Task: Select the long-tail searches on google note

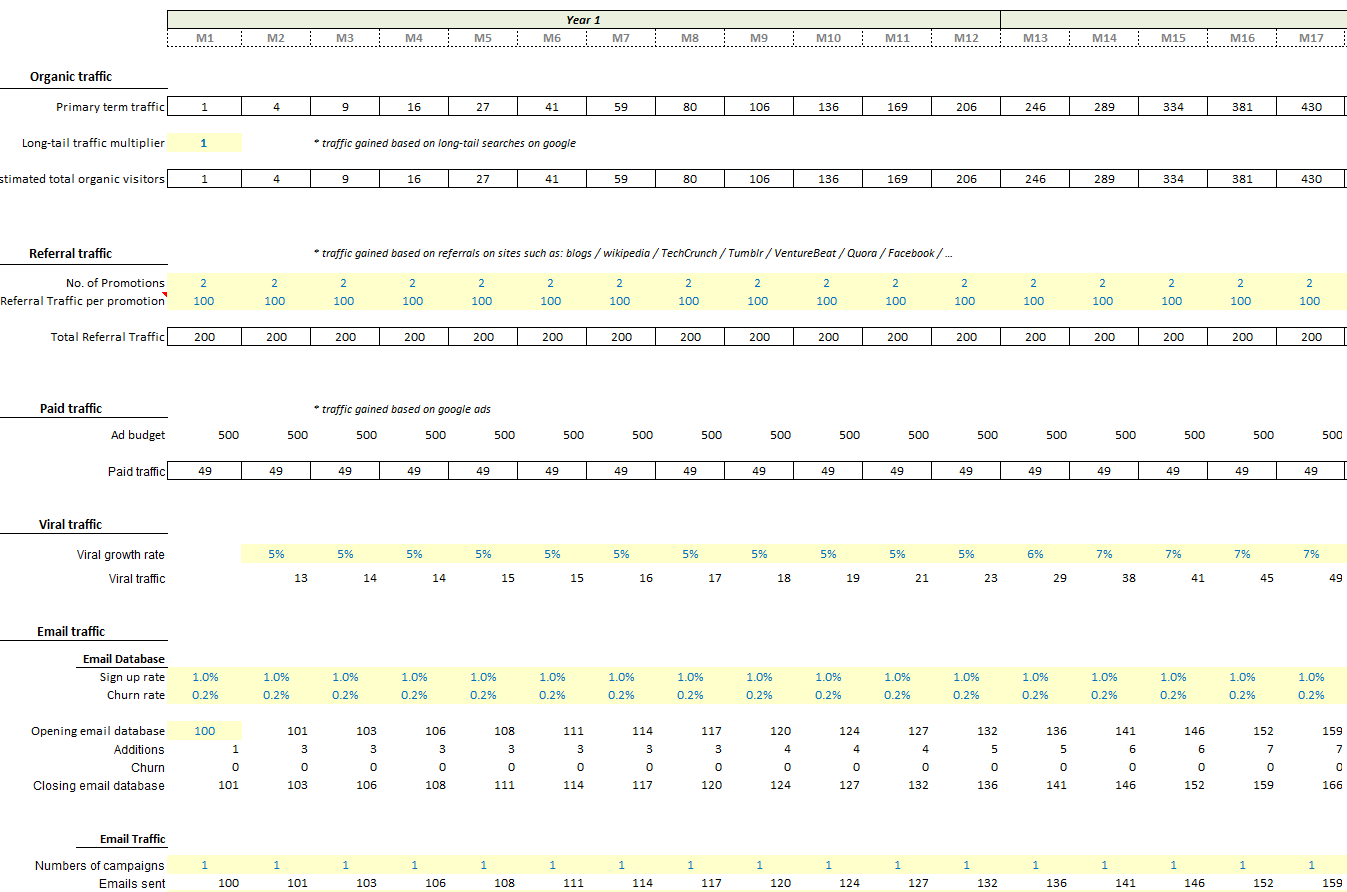Action: click(444, 143)
